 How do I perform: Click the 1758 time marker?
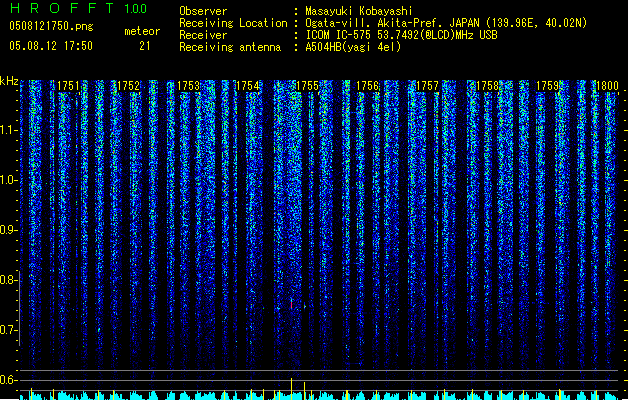pos(487,86)
